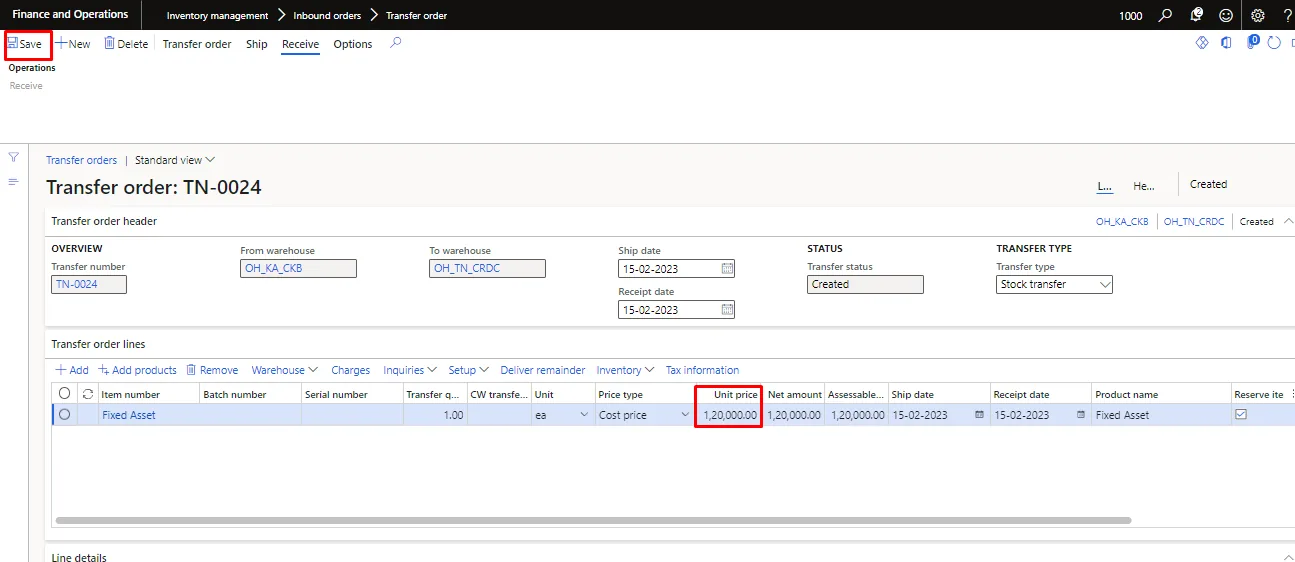1295x562 pixels.
Task: Click the From warehouse field
Action: click(x=298, y=268)
